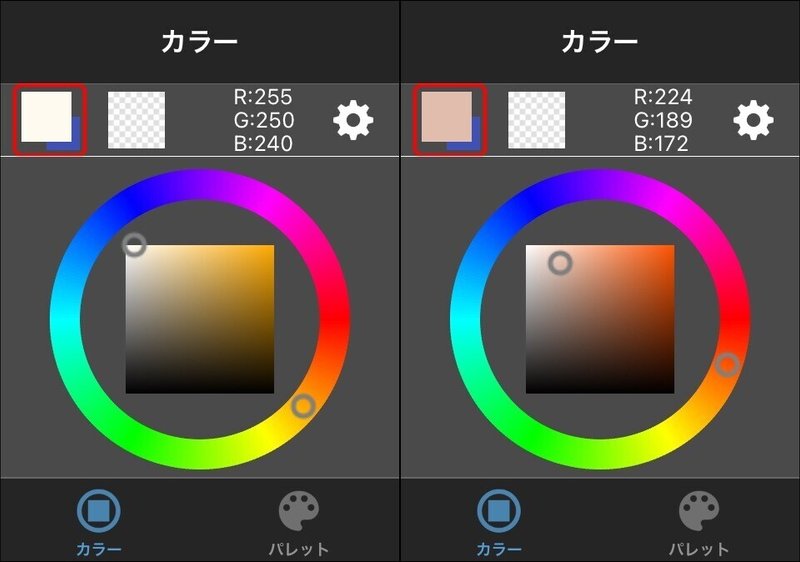Image resolution: width=800 pixels, height=562 pixels.
Task: Click the saturation picker handle in the orange square
Action: [x=560, y=263]
